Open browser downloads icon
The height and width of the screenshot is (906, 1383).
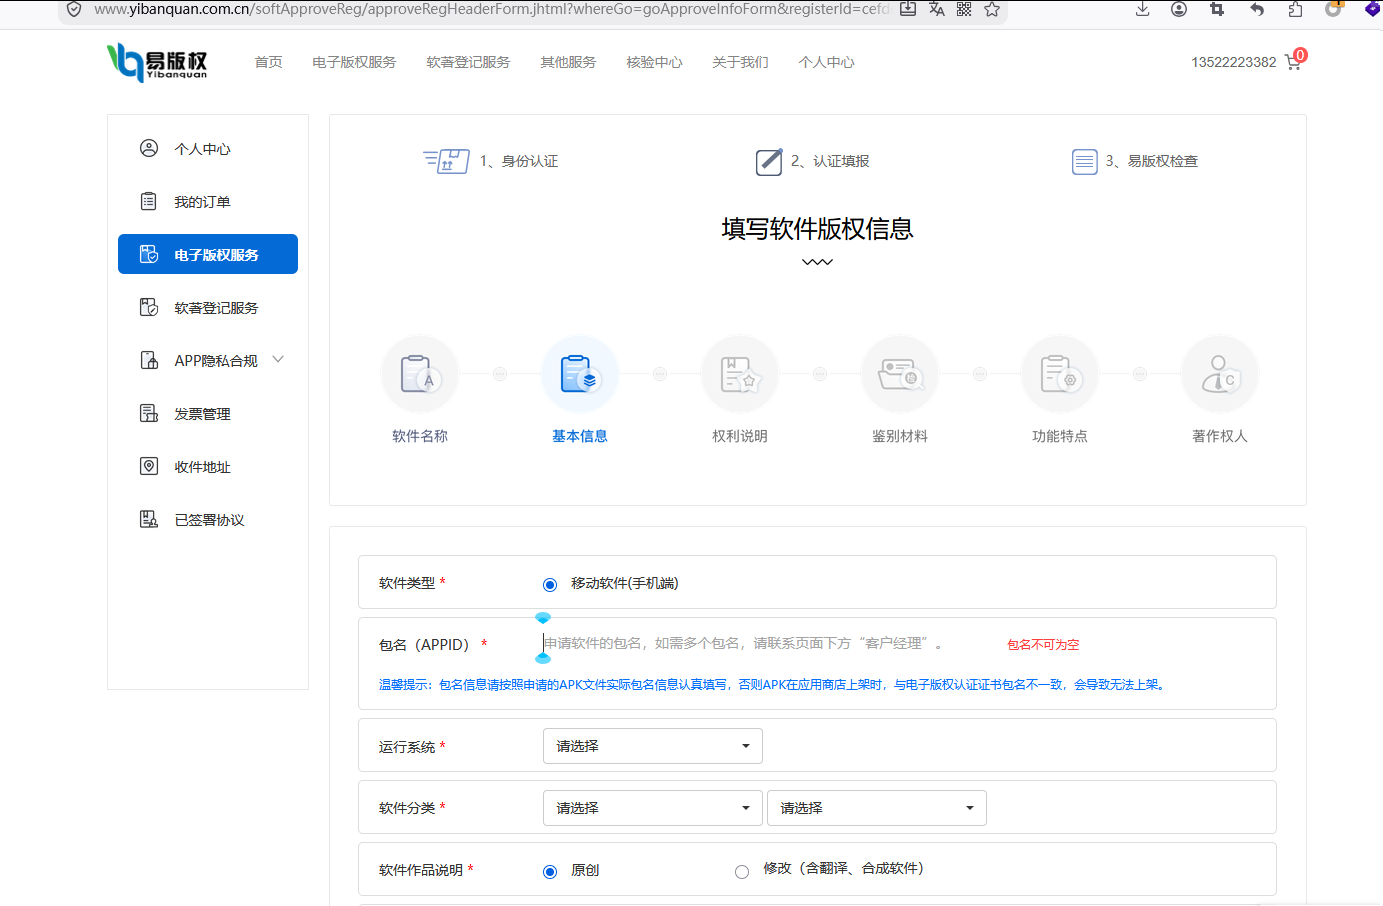pyautogui.click(x=1143, y=9)
